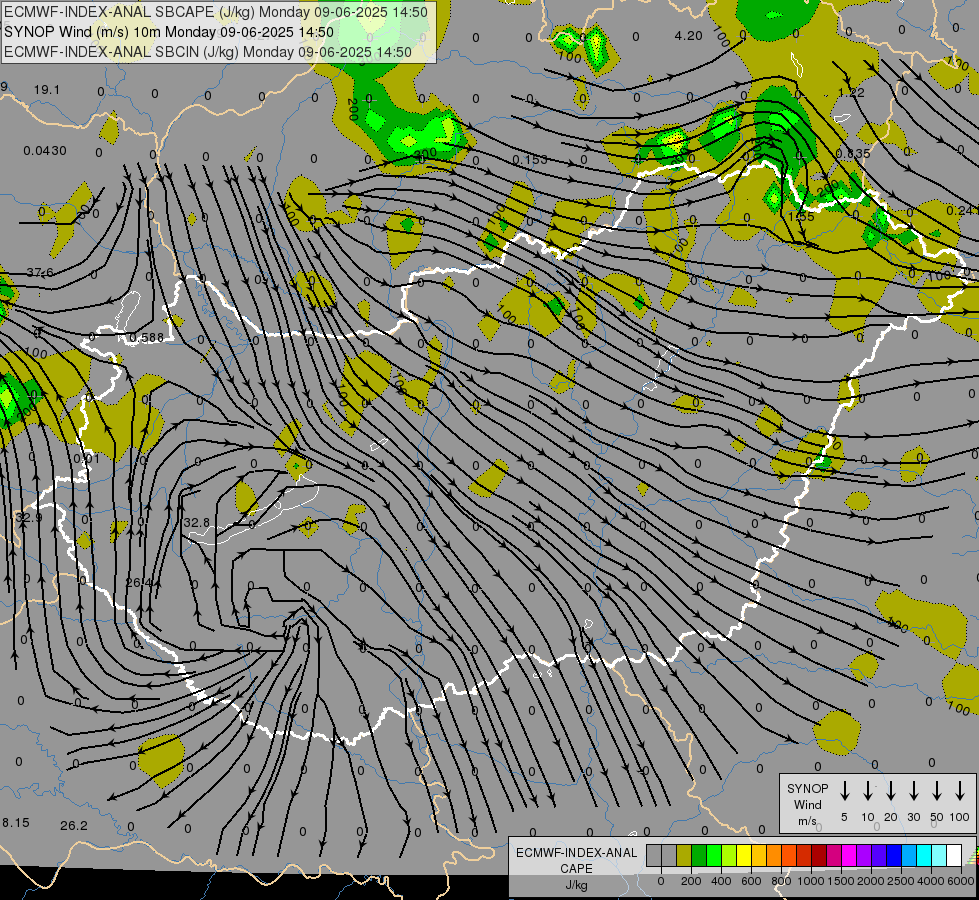Click the 'ECMWF-INDEX-ANAL' colorbar legend label

click(576, 853)
